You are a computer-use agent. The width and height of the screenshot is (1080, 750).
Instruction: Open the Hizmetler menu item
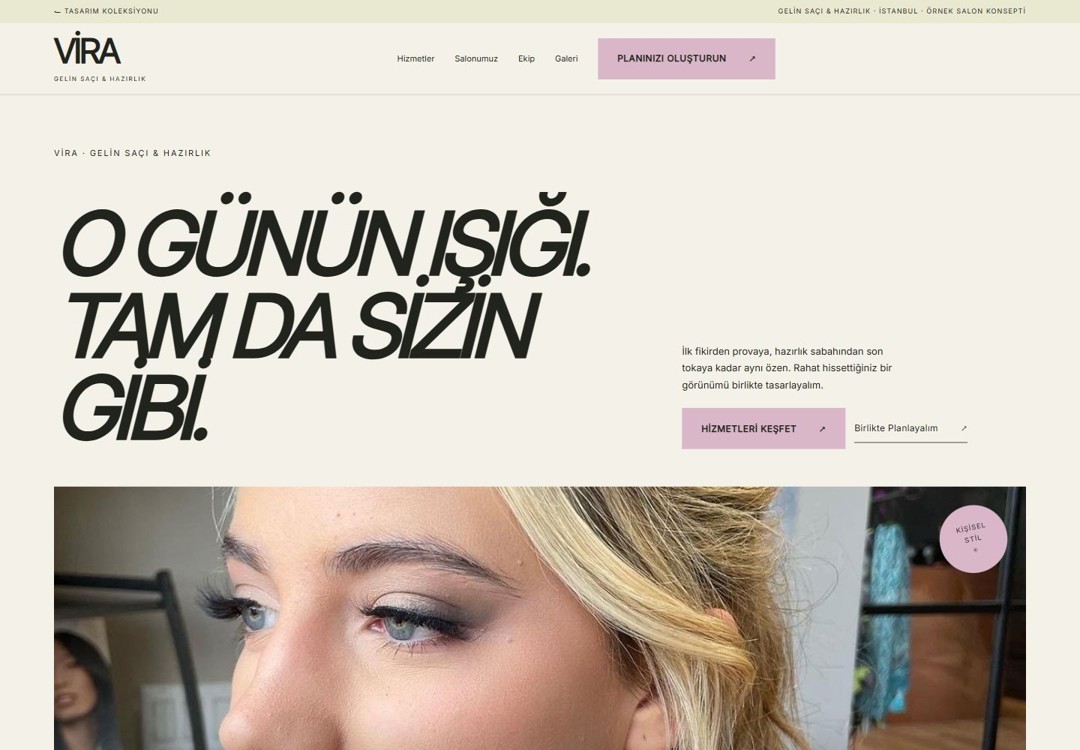tap(415, 59)
